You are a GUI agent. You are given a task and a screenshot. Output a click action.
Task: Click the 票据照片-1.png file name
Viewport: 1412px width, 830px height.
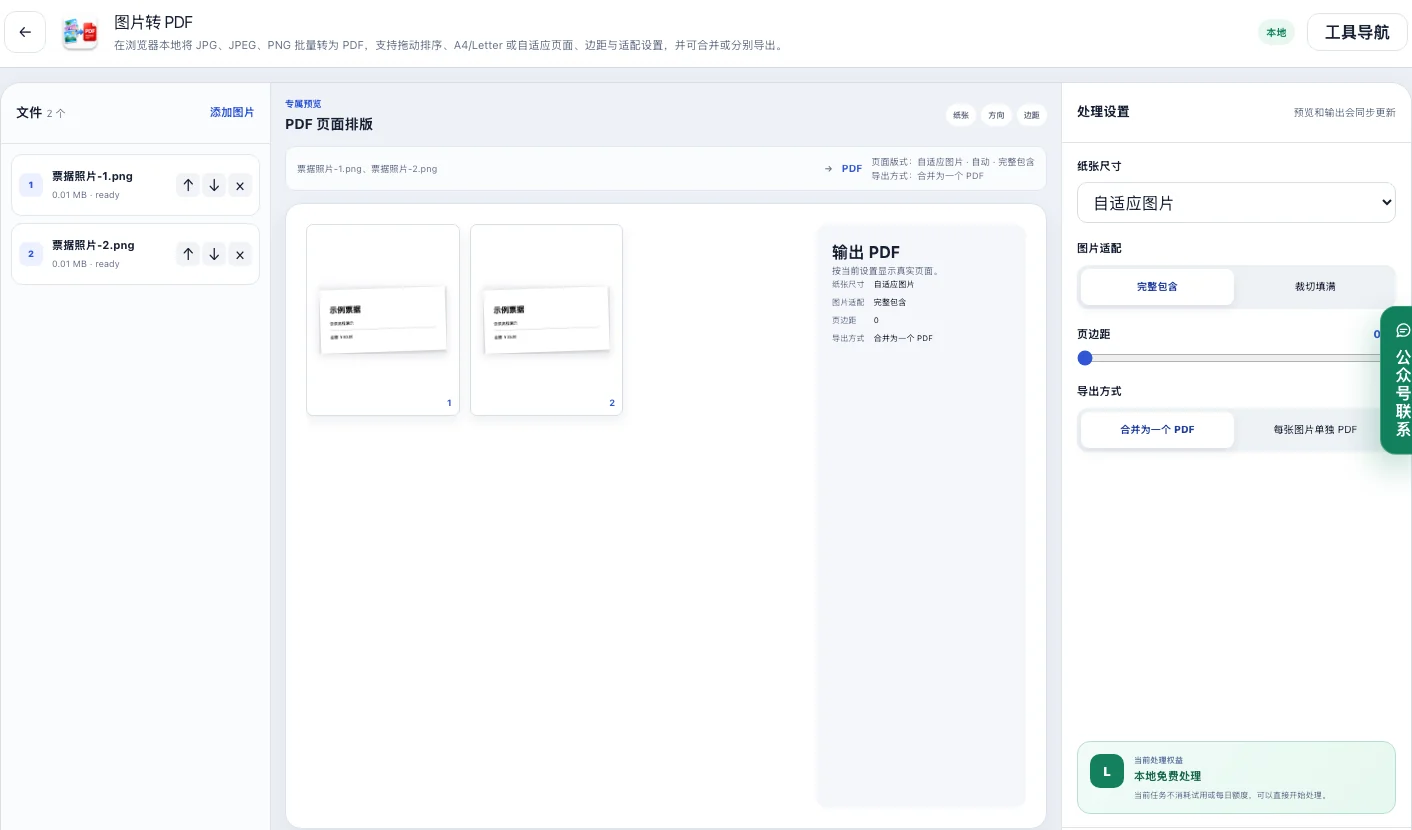click(x=92, y=177)
